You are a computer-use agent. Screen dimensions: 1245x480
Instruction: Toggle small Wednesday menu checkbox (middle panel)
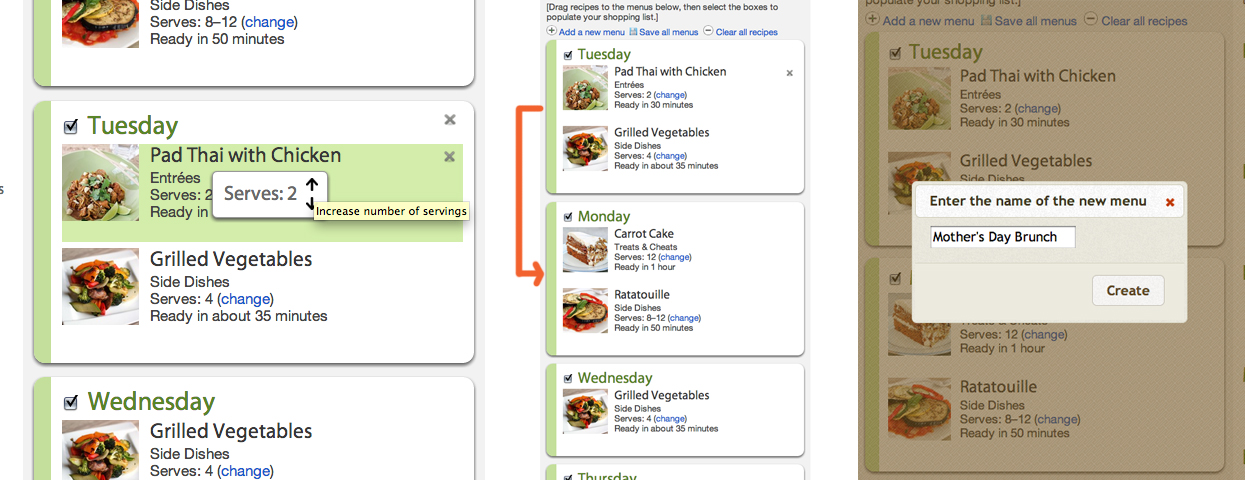pyautogui.click(x=568, y=379)
